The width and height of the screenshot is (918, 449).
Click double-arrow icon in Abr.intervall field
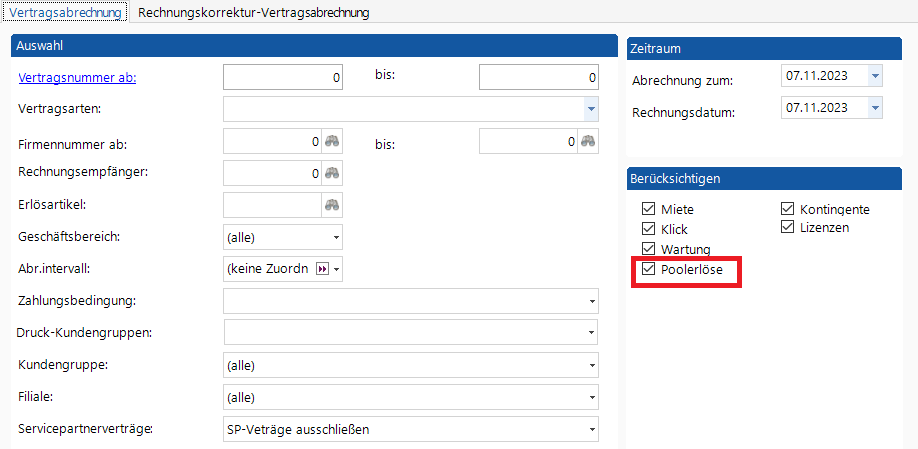[x=322, y=269]
